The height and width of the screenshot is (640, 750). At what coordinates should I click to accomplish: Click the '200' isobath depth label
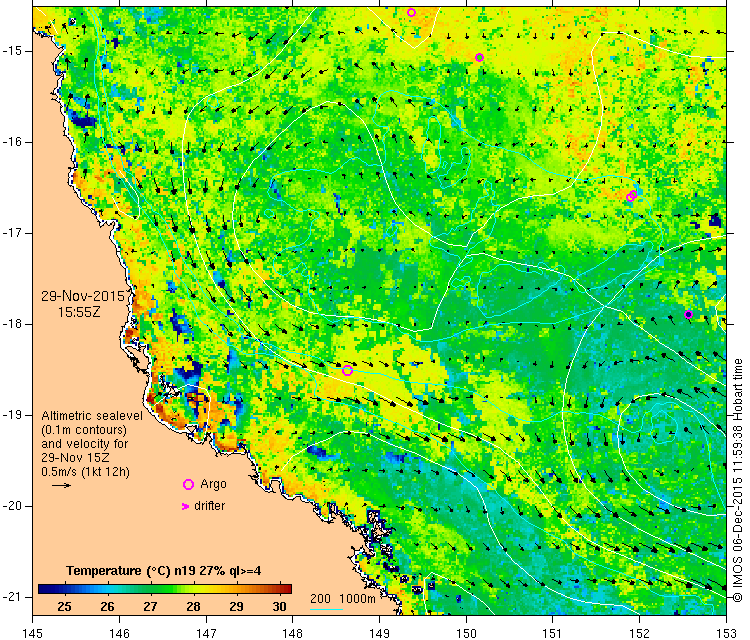click(320, 598)
